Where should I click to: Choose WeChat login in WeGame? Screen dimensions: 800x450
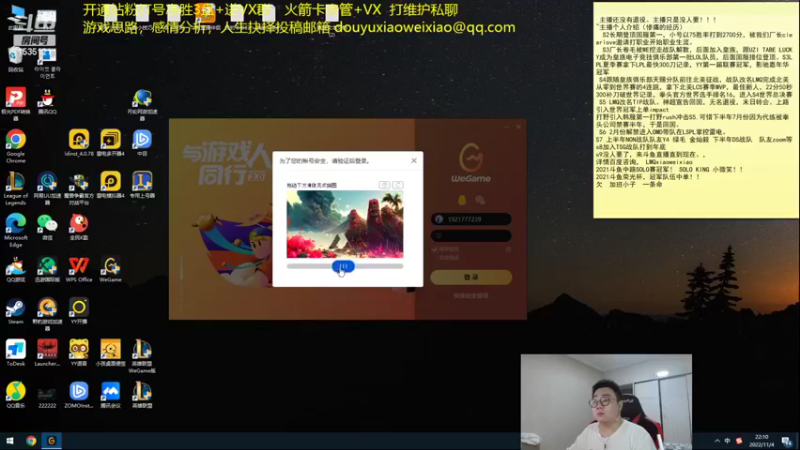(480, 200)
